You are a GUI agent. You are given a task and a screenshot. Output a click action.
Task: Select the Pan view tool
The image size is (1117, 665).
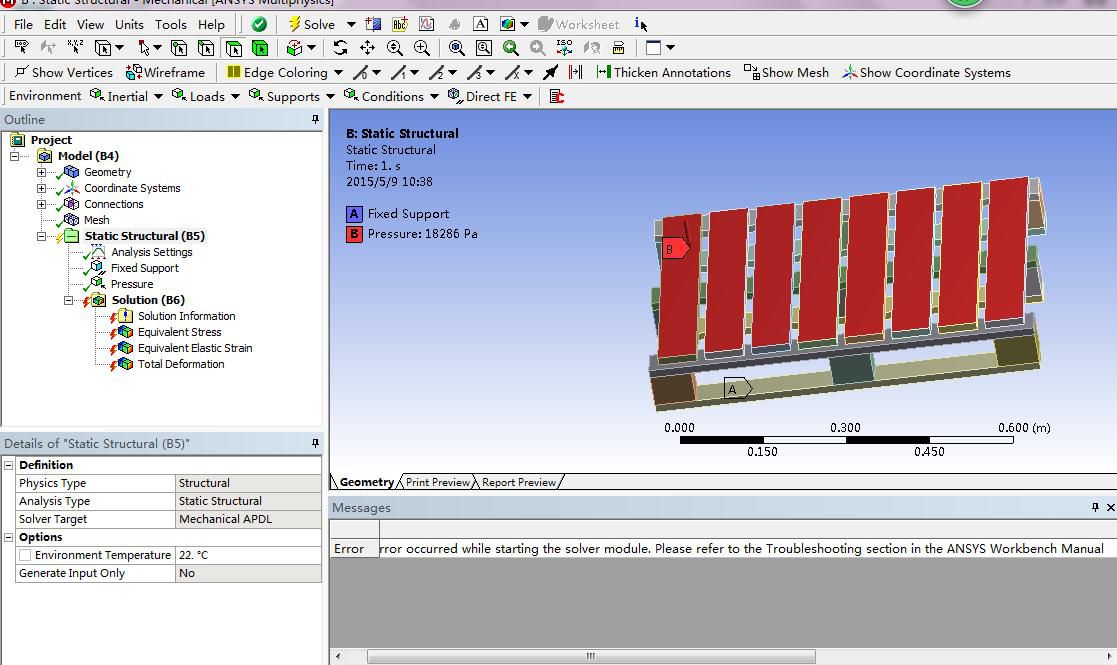pyautogui.click(x=367, y=47)
